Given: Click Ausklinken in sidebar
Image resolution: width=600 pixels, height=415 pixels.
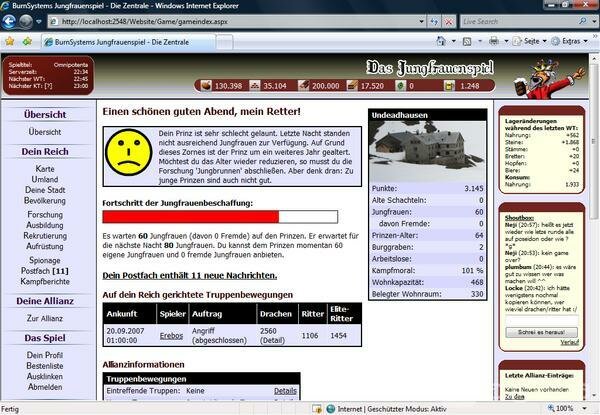Looking at the screenshot, I should click(x=45, y=376).
